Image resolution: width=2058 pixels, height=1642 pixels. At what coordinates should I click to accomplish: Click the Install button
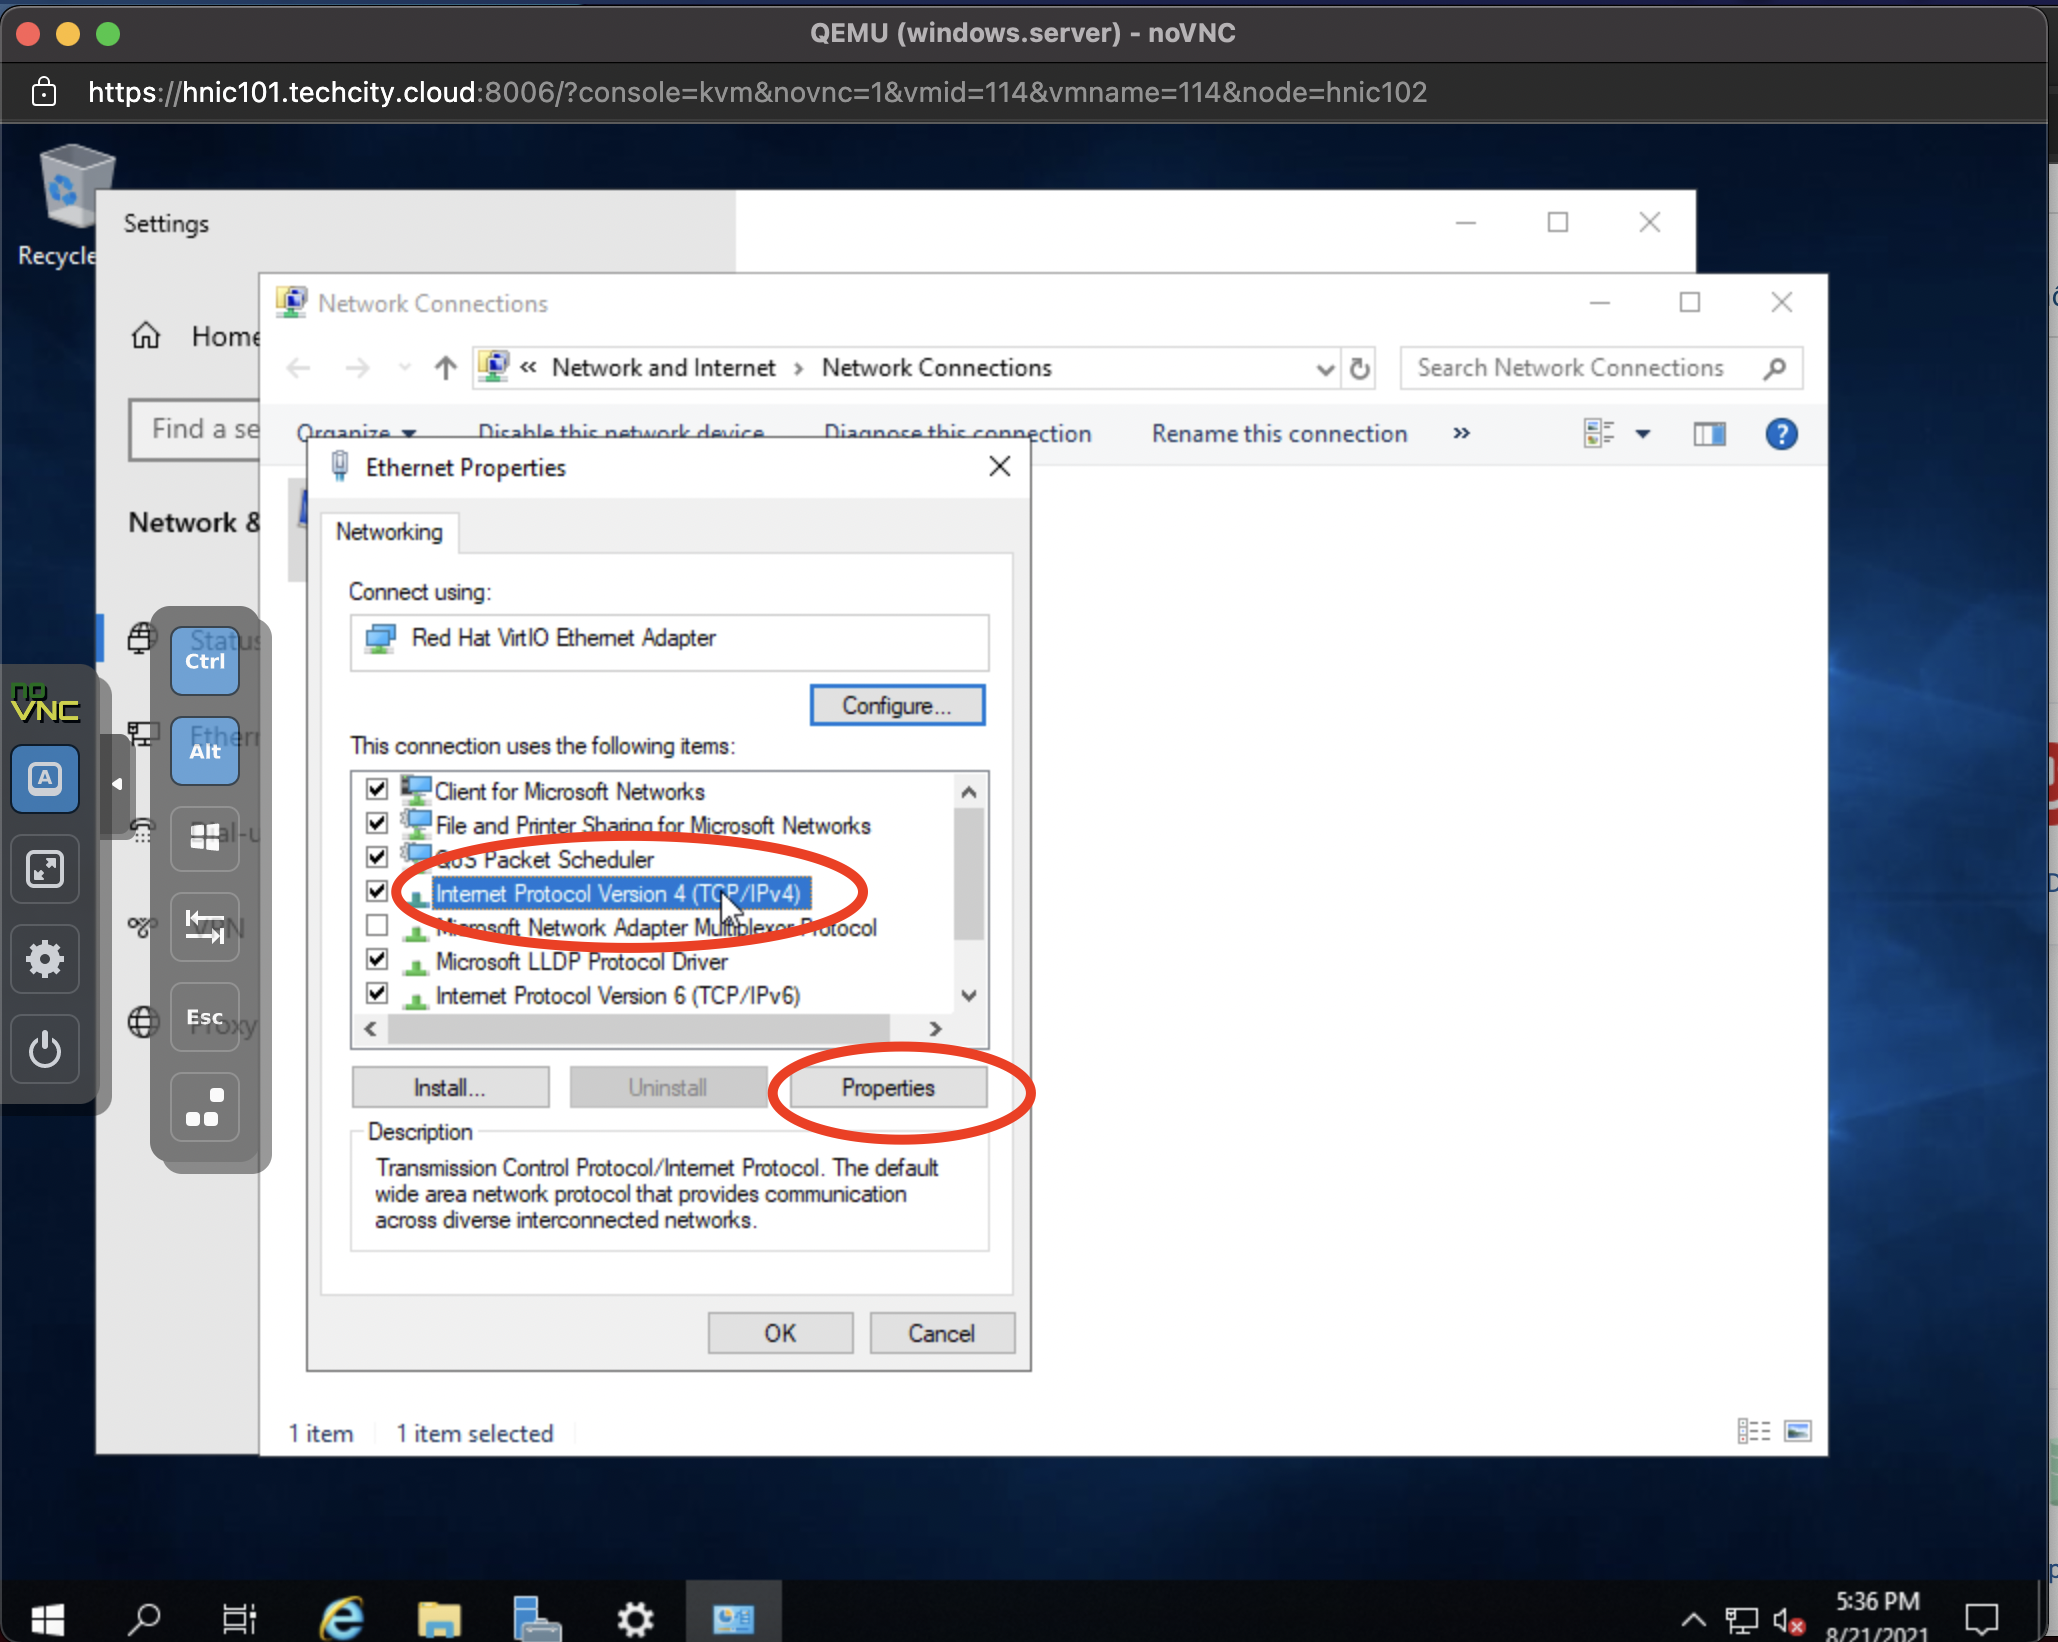tap(450, 1087)
